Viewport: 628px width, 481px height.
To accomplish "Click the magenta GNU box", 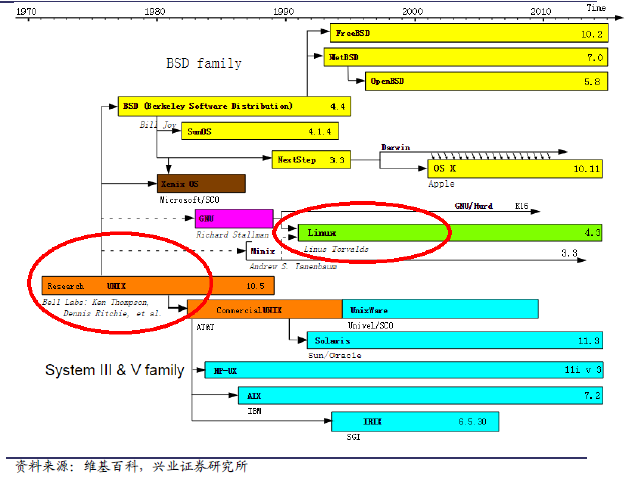I will (x=234, y=219).
